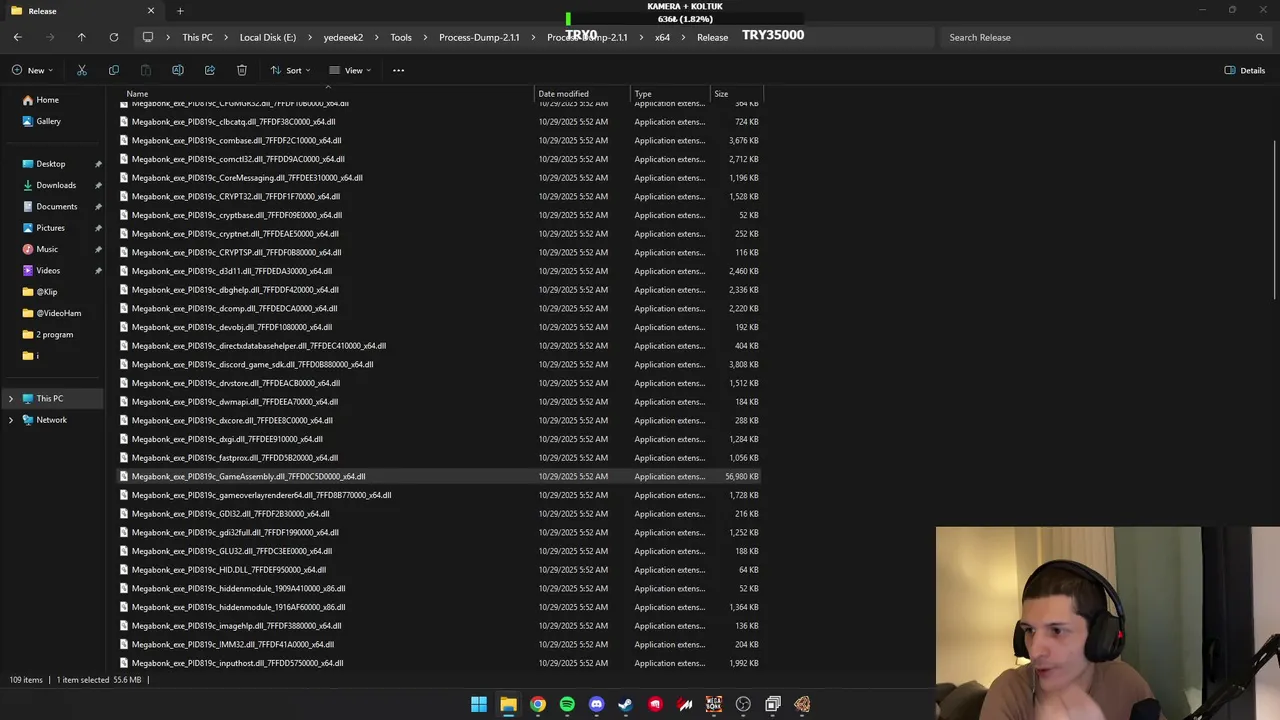Select the hiddenmodule_1909A410000 file
Screen dimensions: 1280x720
439,589
